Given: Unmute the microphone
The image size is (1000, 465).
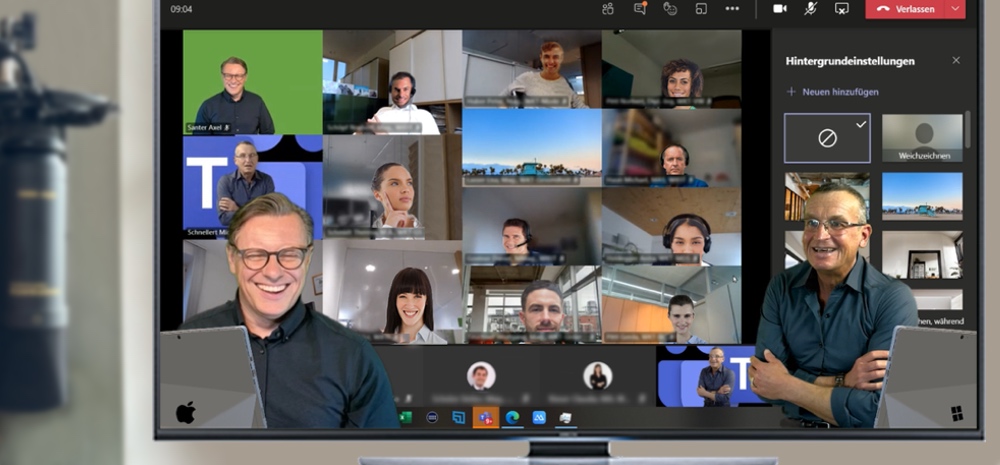Looking at the screenshot, I should pyautogui.click(x=811, y=9).
